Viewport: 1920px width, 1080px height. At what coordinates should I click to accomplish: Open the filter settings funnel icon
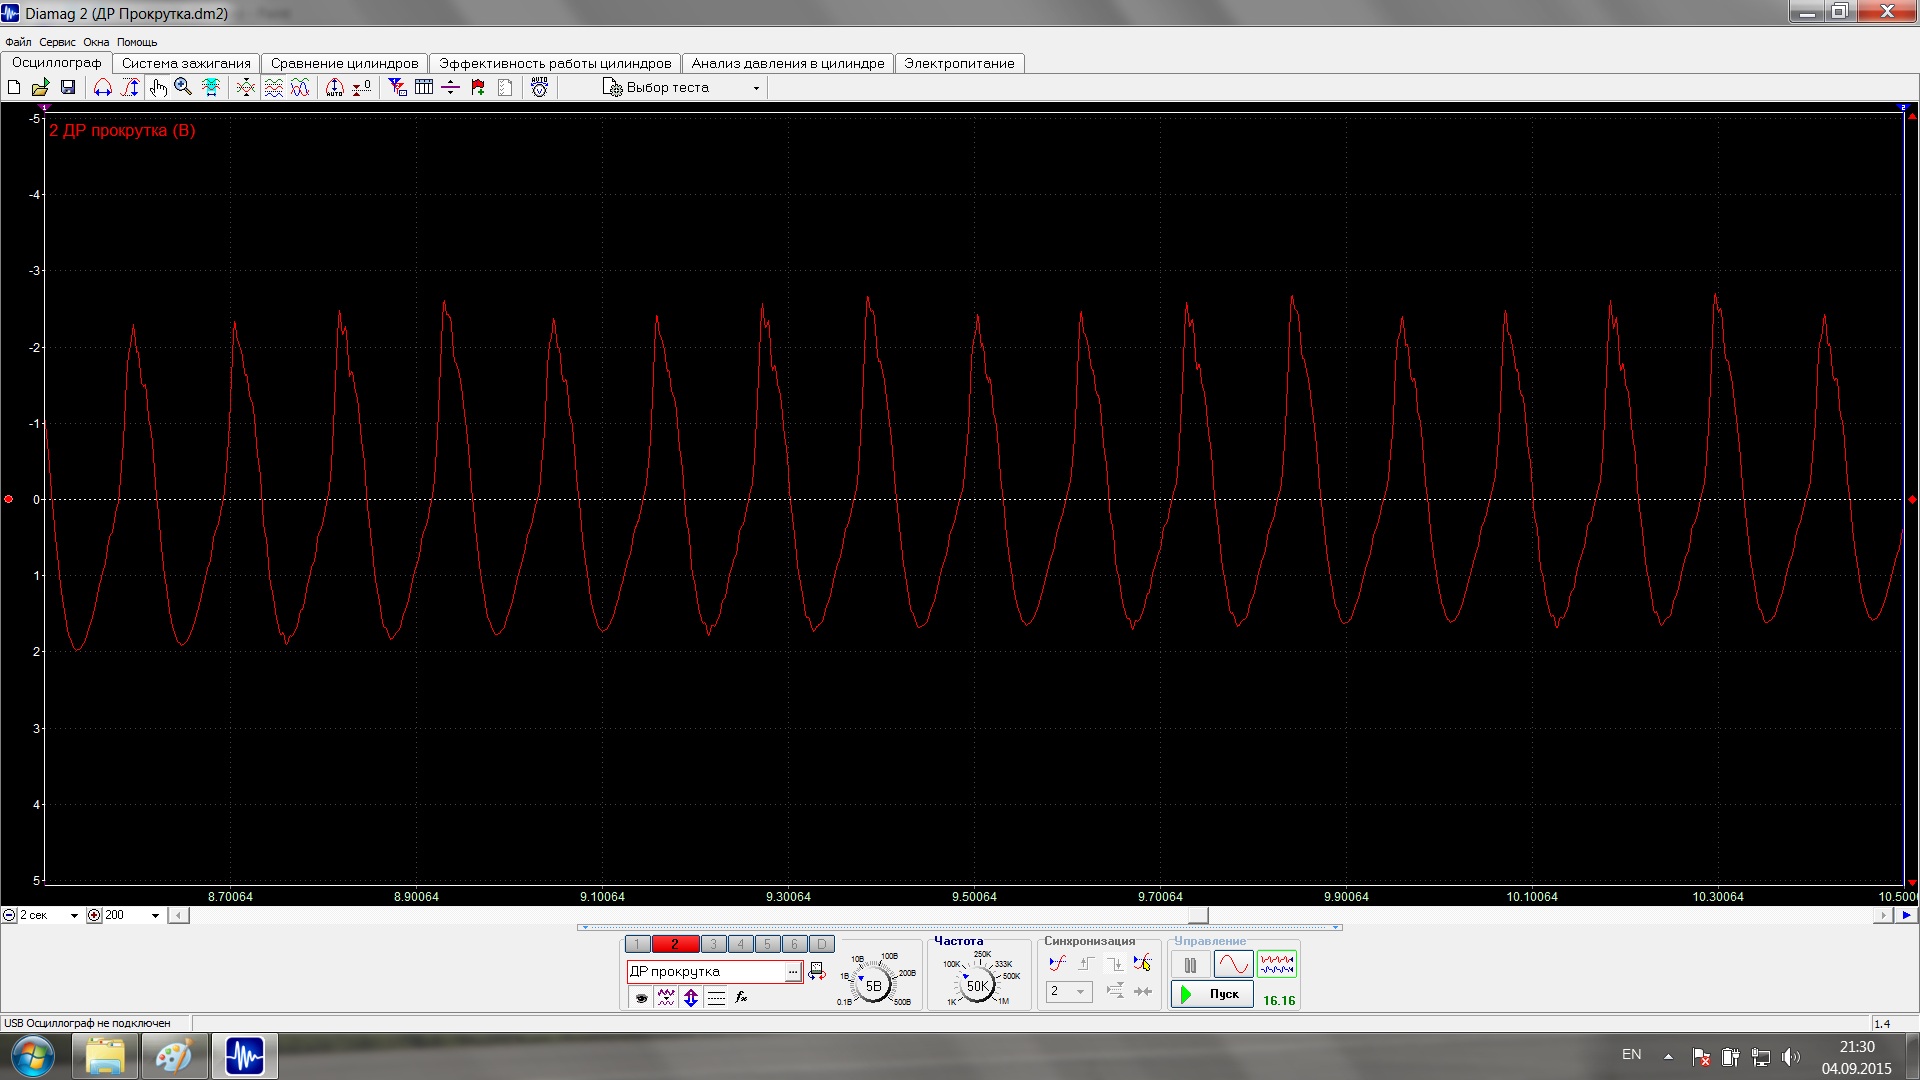click(397, 88)
